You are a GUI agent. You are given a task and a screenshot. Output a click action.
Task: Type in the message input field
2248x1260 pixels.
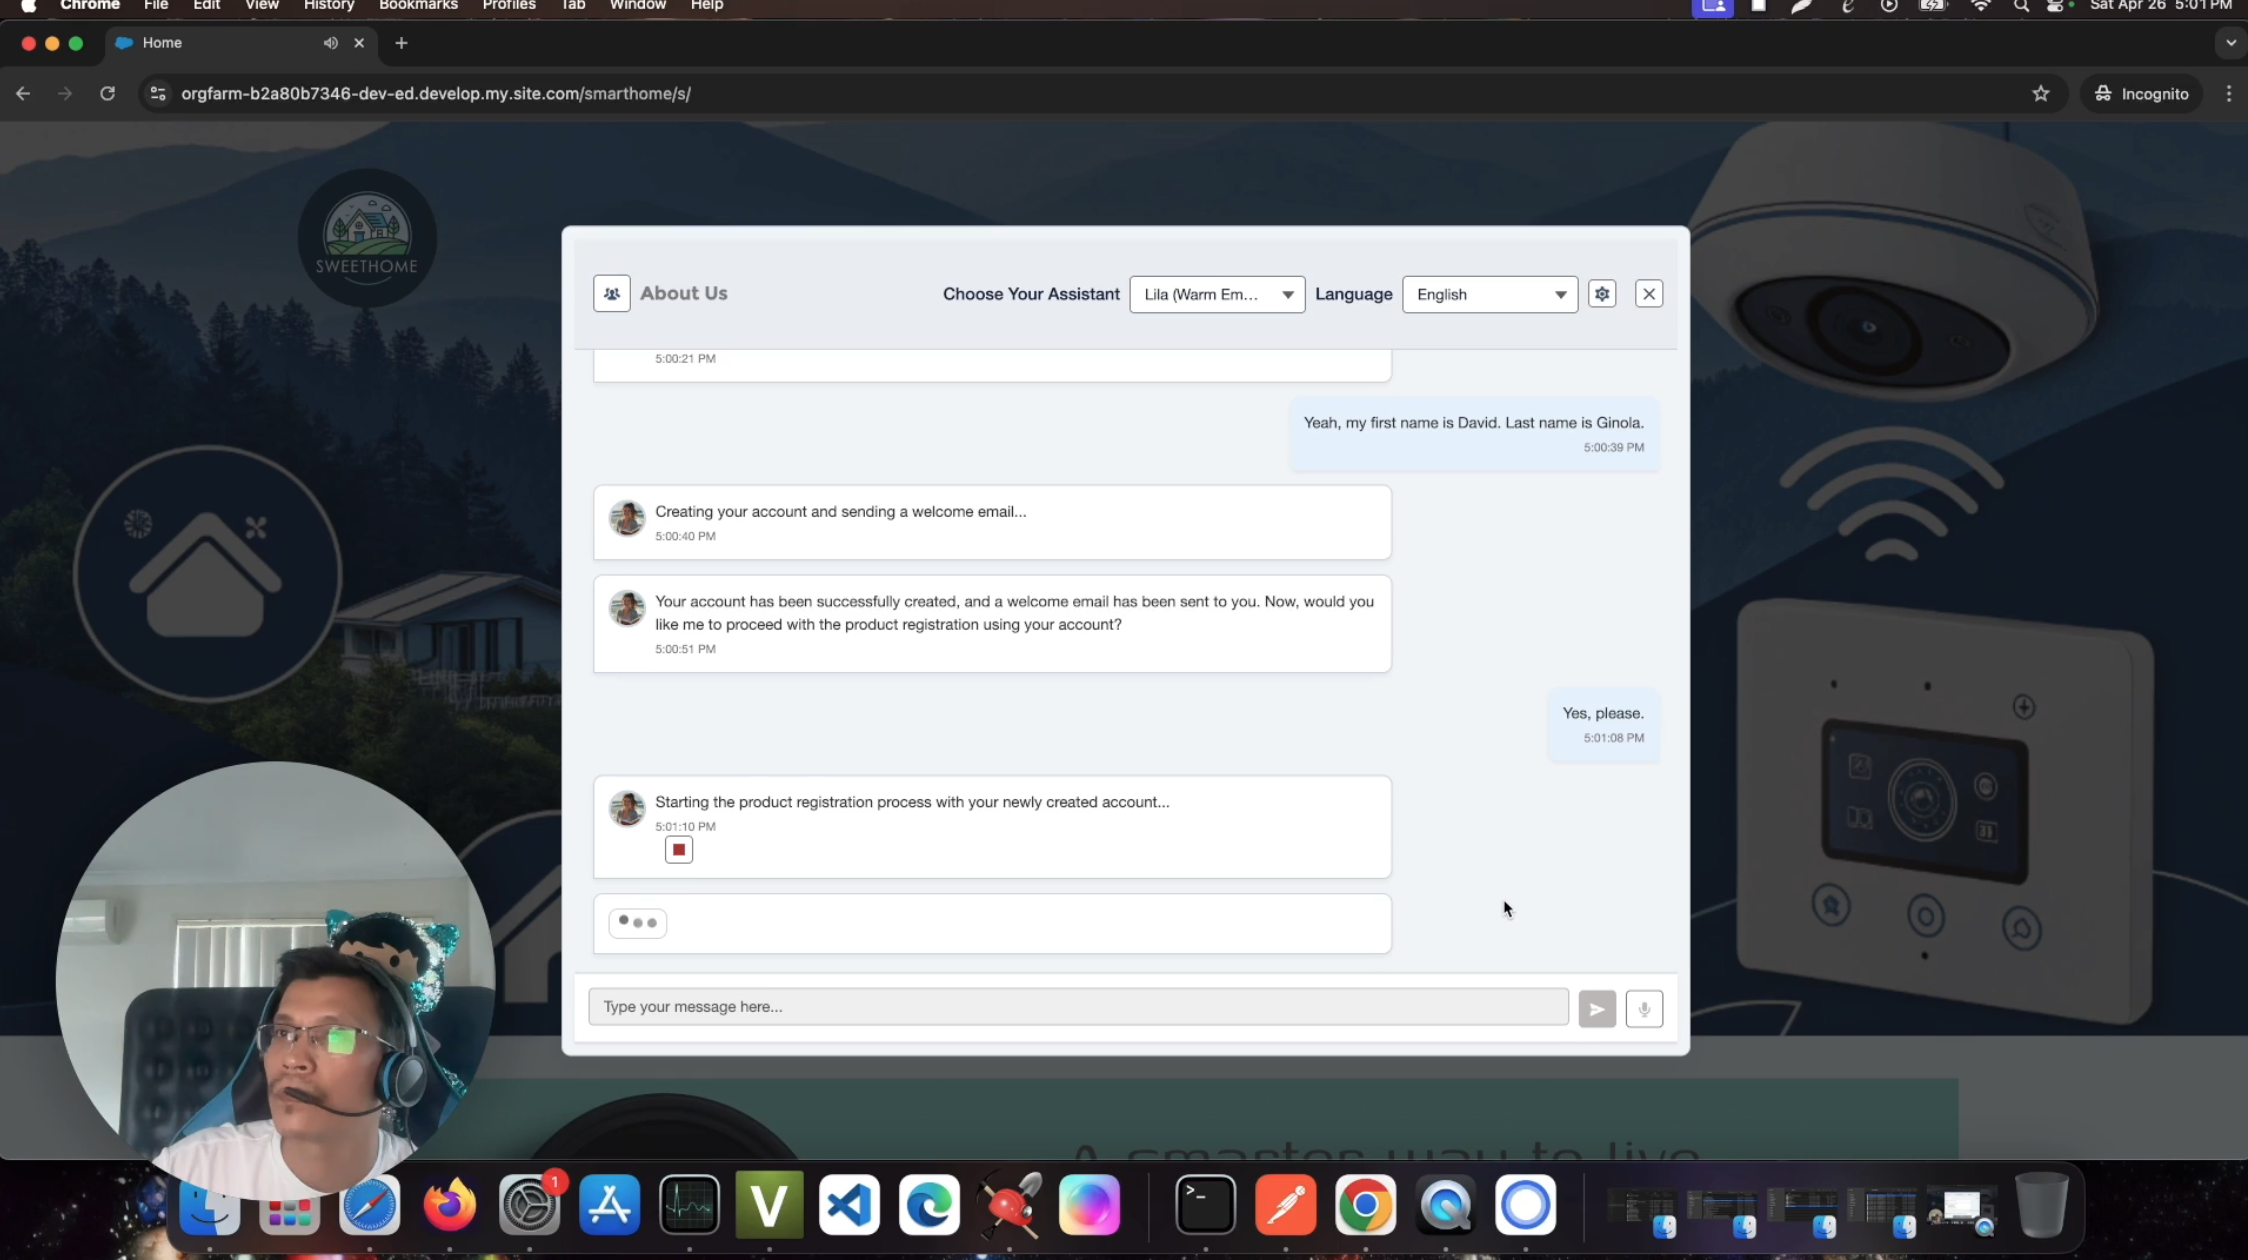click(x=1077, y=1007)
